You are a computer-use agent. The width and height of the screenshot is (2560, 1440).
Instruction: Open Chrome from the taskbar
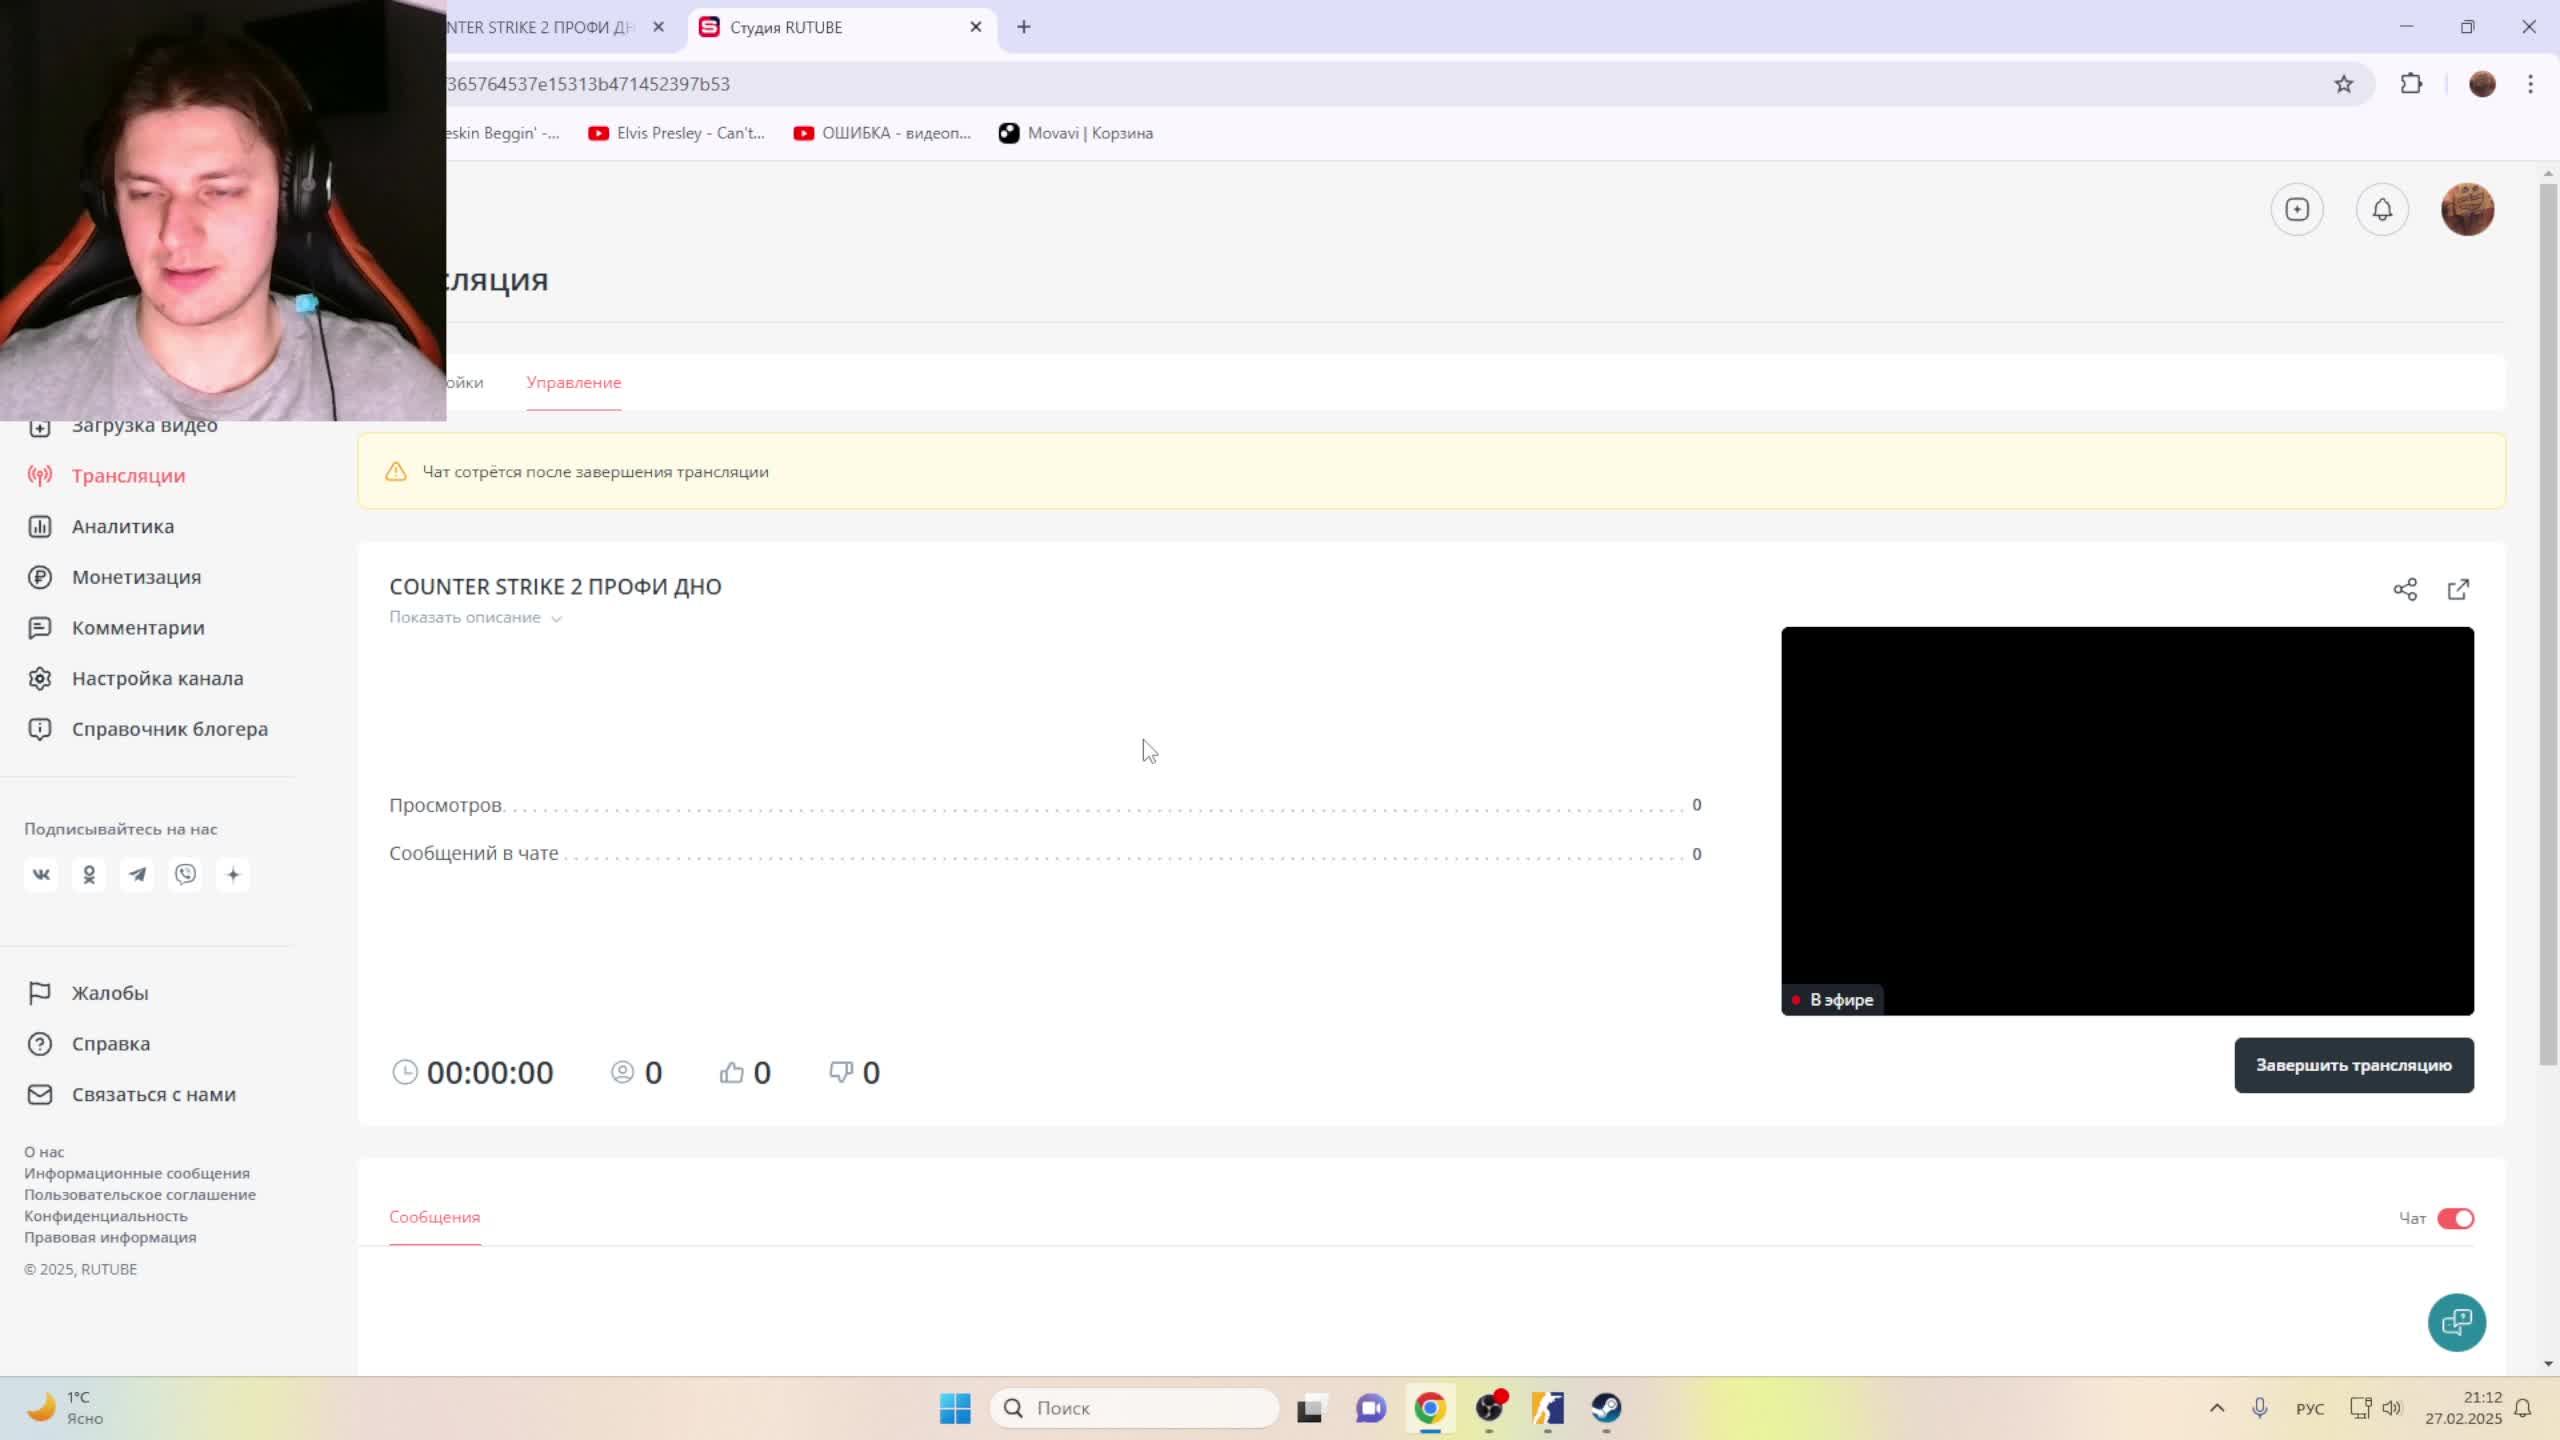click(x=1430, y=1408)
